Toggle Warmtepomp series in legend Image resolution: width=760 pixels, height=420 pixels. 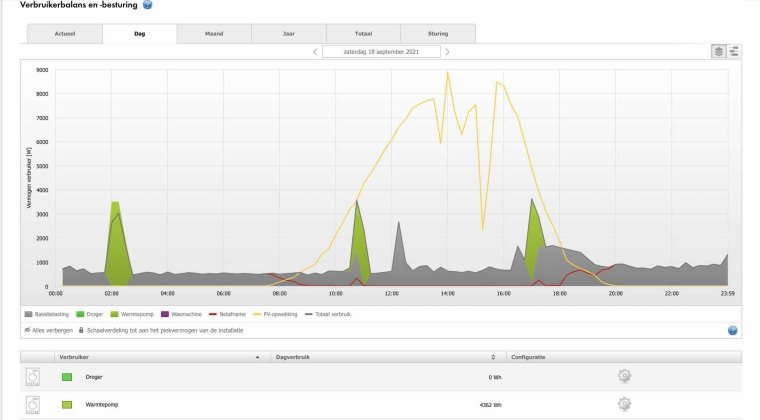132,314
